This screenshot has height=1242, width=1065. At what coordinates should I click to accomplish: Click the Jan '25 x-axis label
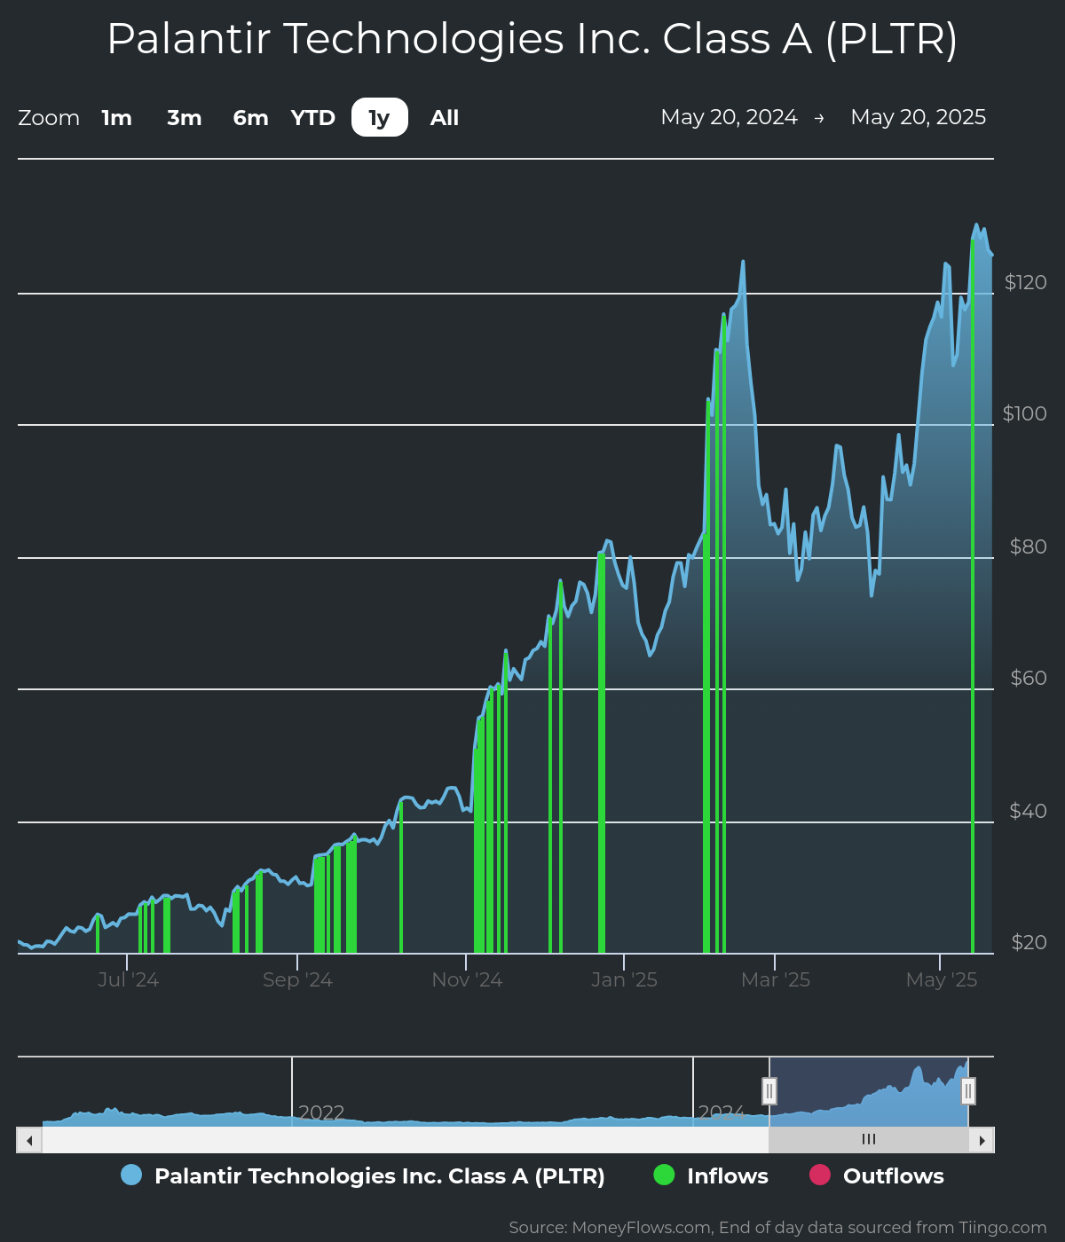624,980
